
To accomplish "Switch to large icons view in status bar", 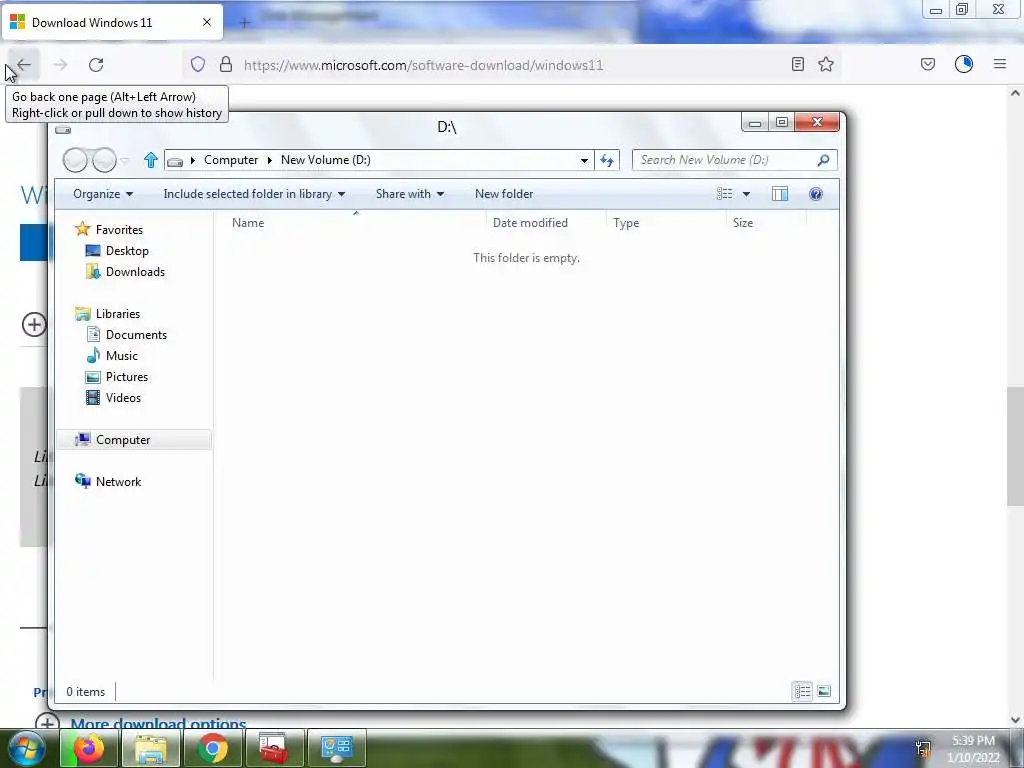I will [x=824, y=691].
